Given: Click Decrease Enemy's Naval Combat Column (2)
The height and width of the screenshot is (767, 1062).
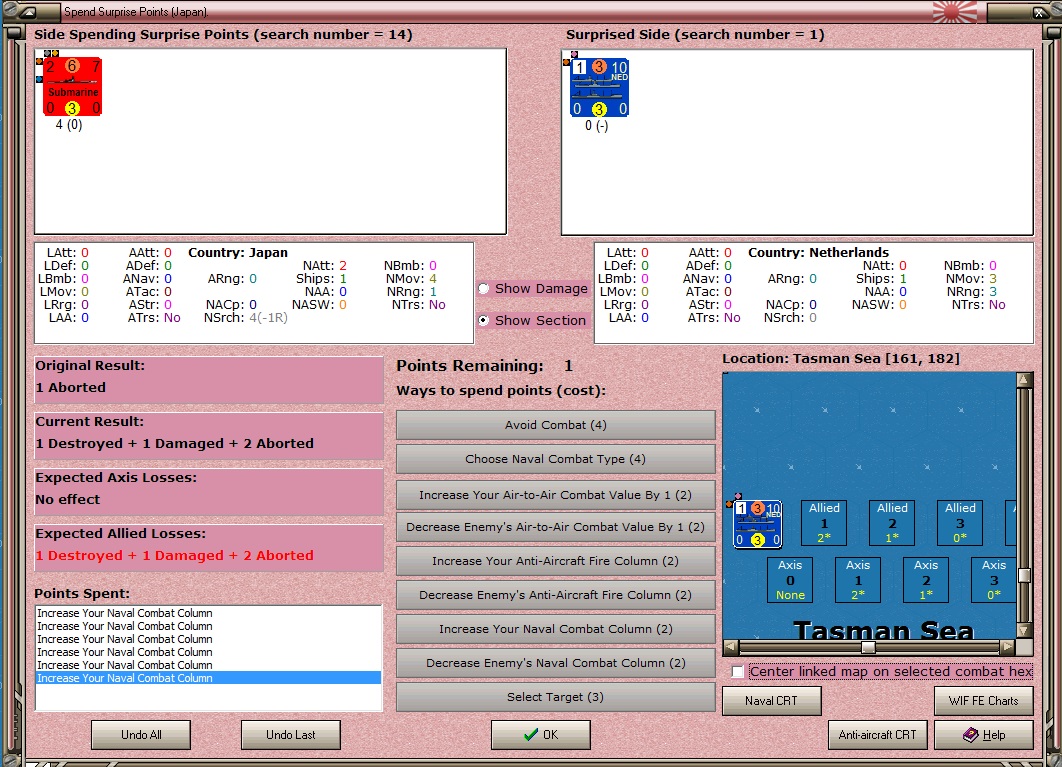Looking at the screenshot, I should (555, 663).
